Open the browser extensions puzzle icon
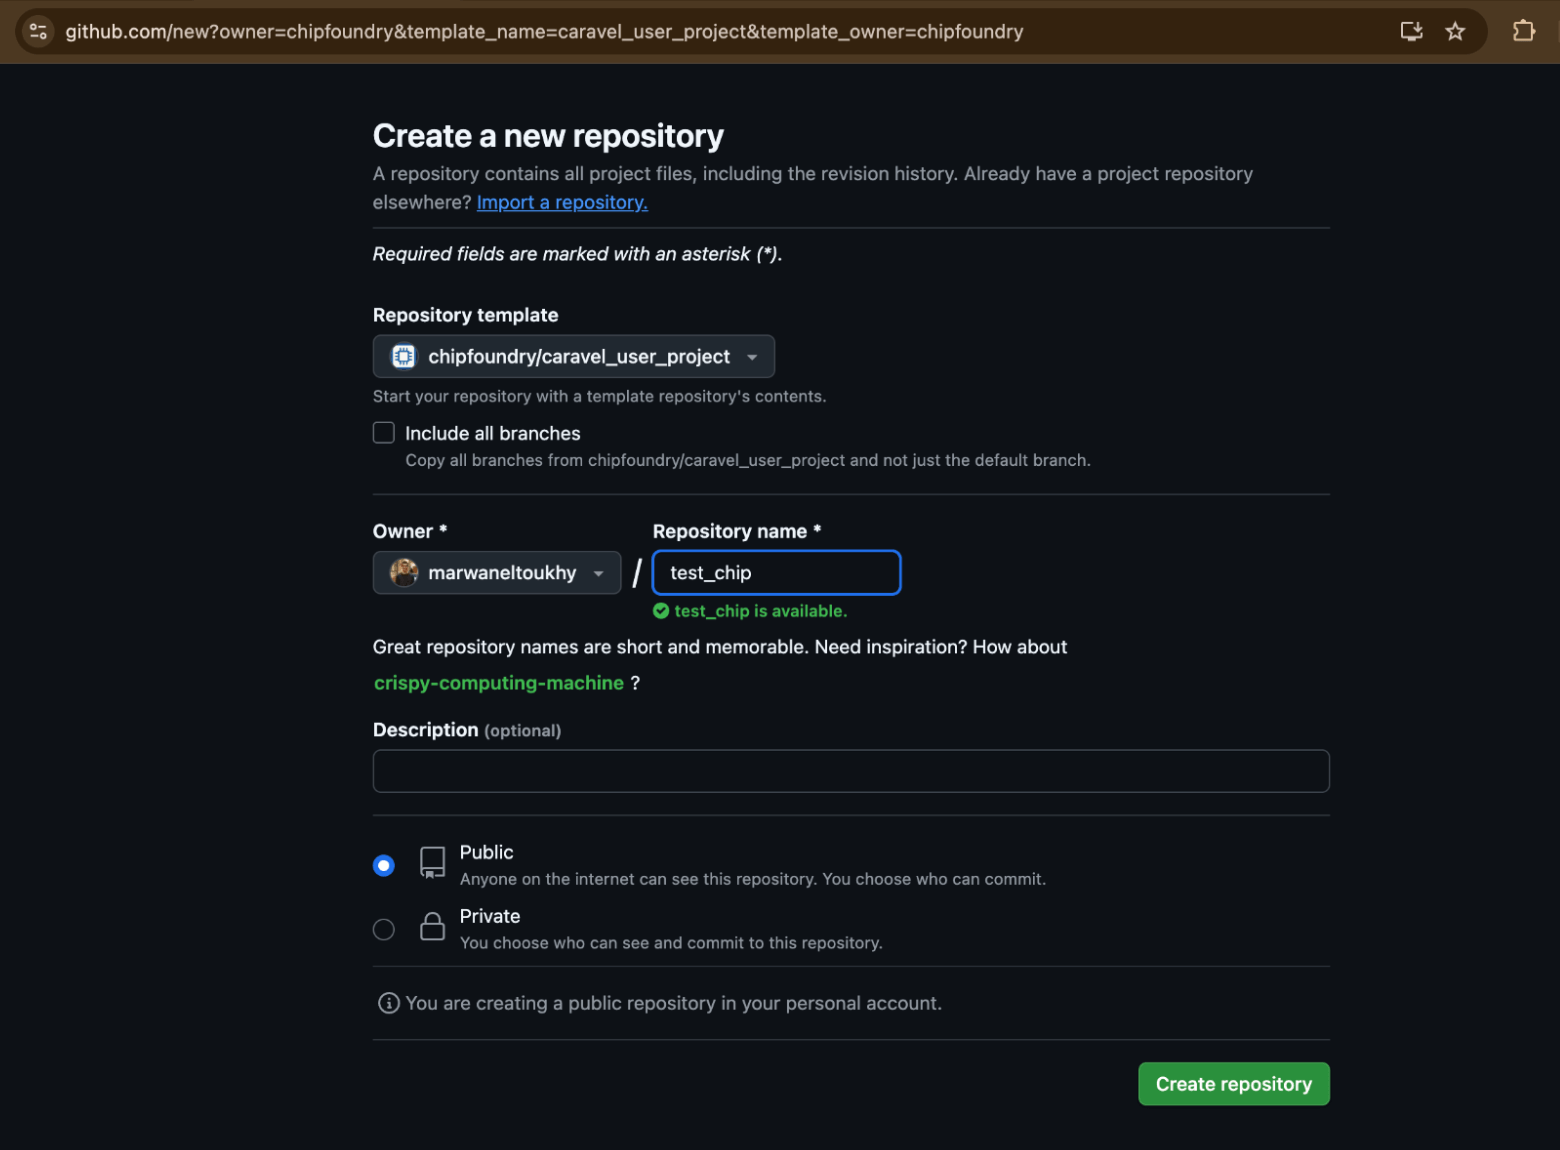 point(1523,31)
